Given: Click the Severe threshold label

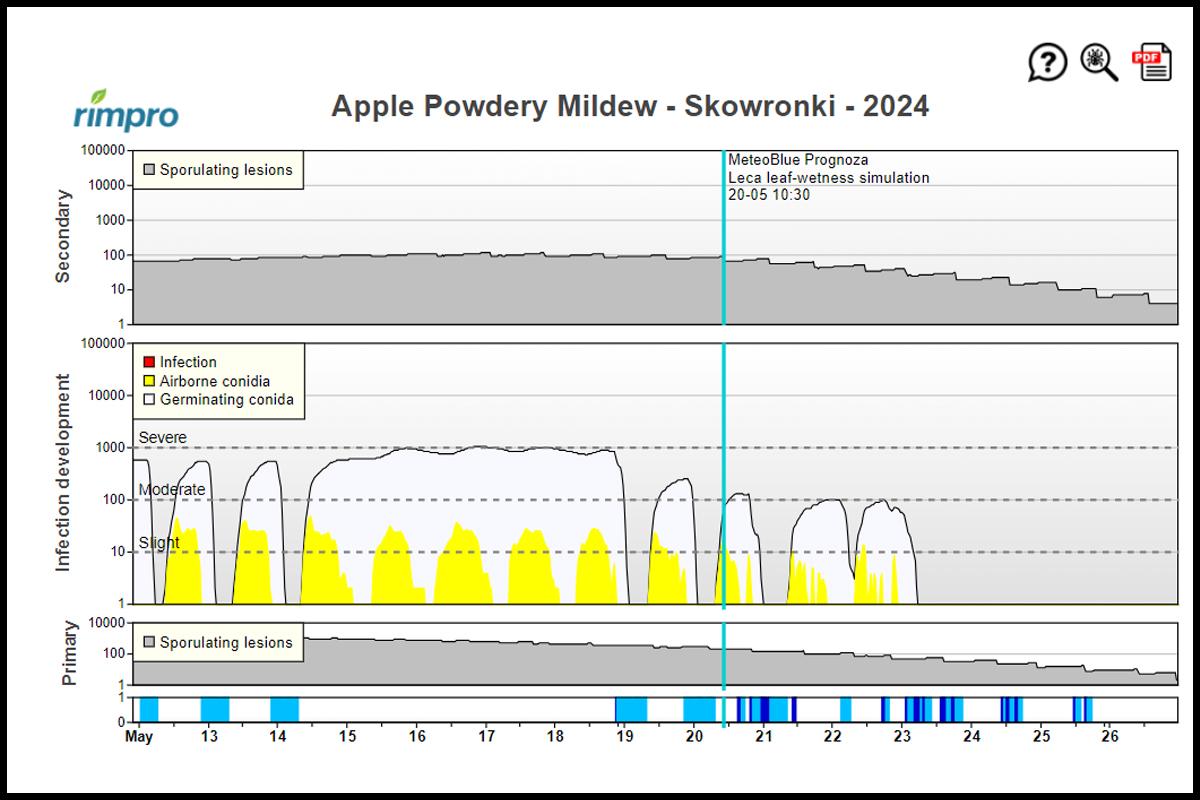Looking at the screenshot, I should (x=162, y=438).
